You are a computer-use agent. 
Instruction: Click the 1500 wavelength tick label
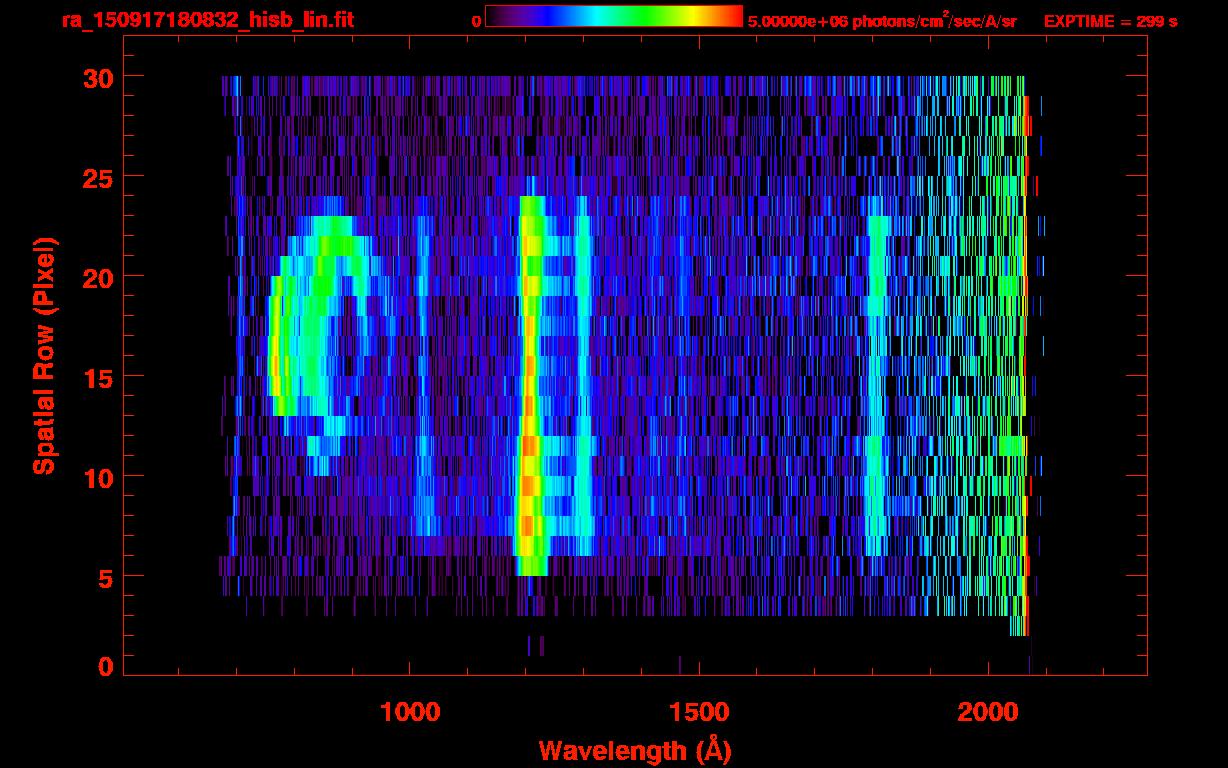pos(699,712)
